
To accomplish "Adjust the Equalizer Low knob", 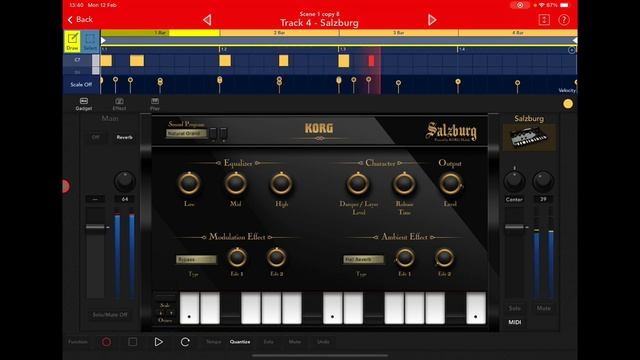I will click(x=189, y=183).
